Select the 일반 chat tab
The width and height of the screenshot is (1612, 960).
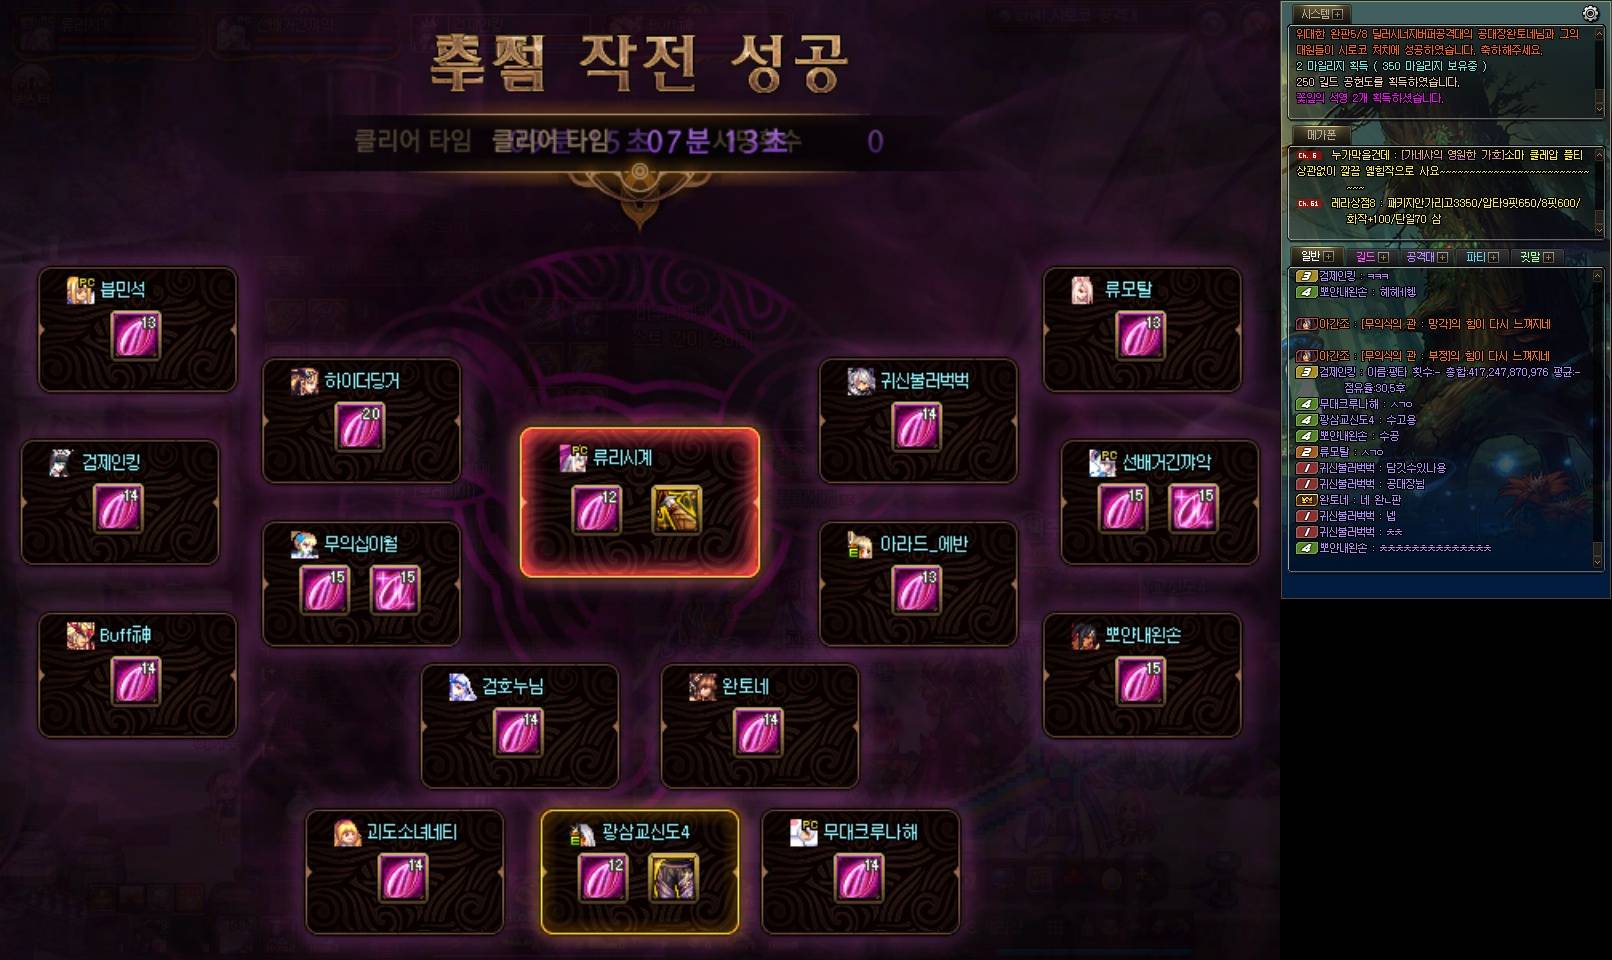1310,256
